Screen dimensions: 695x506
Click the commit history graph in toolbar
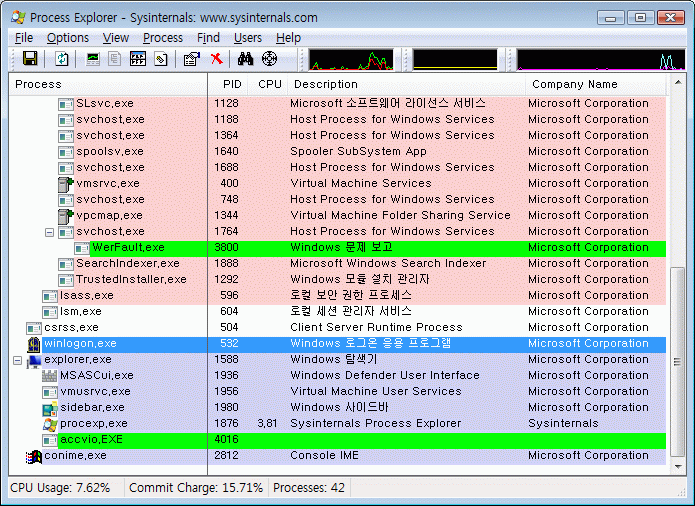(455, 60)
